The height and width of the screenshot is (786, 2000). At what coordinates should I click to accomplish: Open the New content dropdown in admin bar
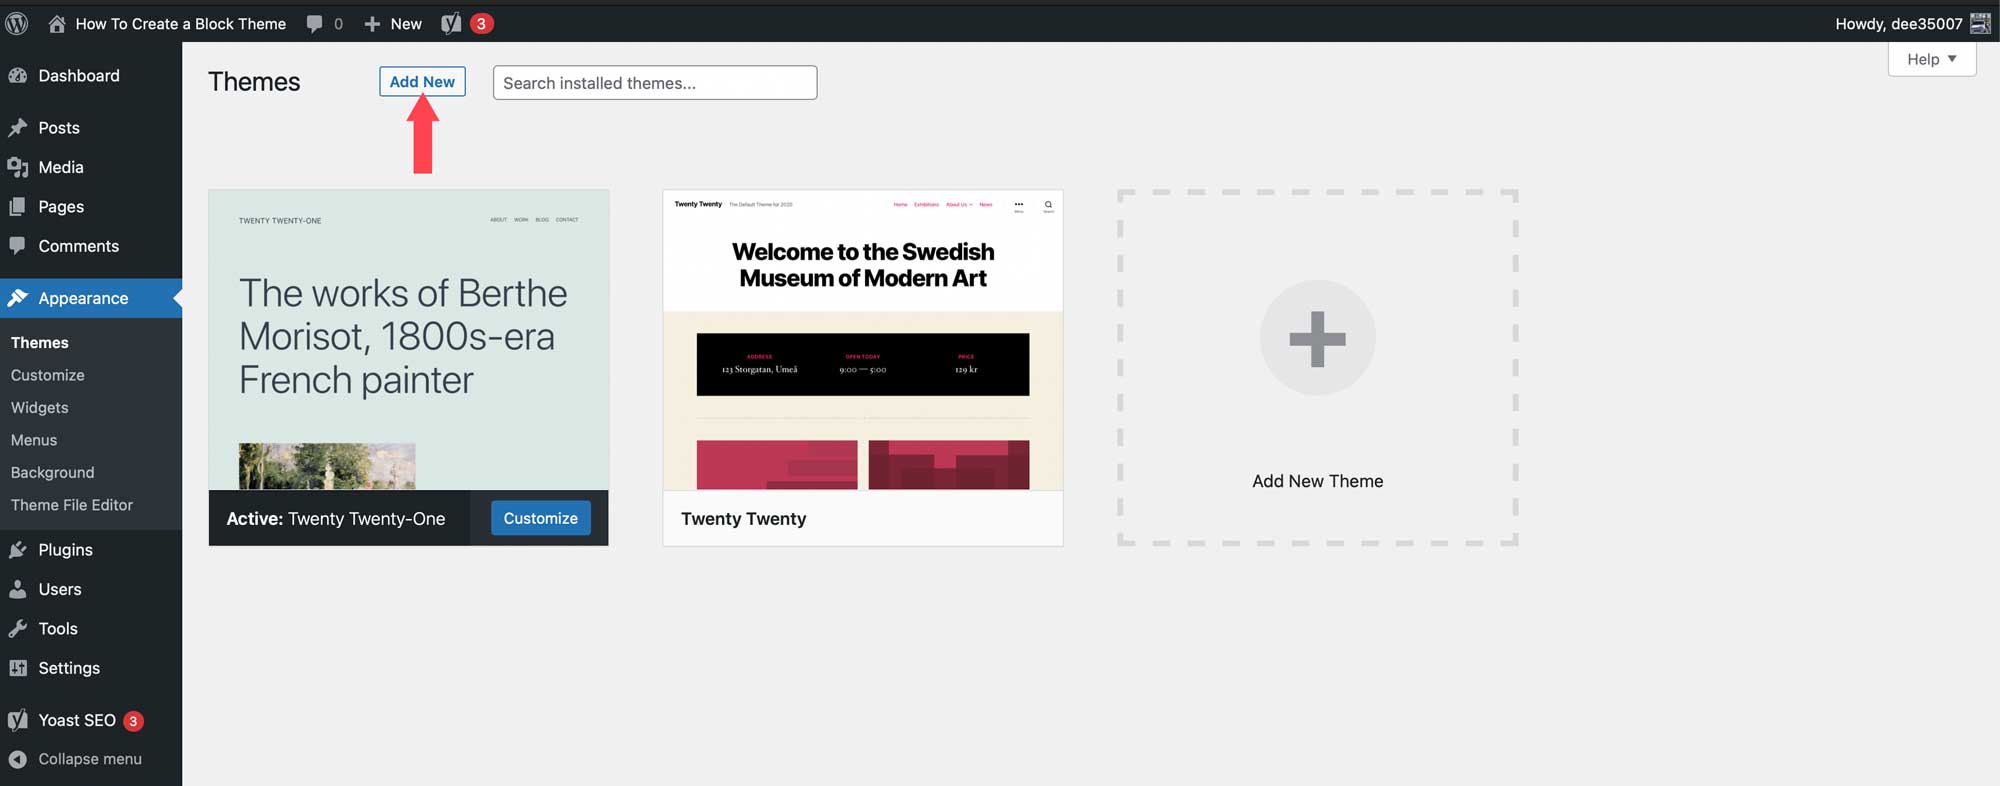393,24
